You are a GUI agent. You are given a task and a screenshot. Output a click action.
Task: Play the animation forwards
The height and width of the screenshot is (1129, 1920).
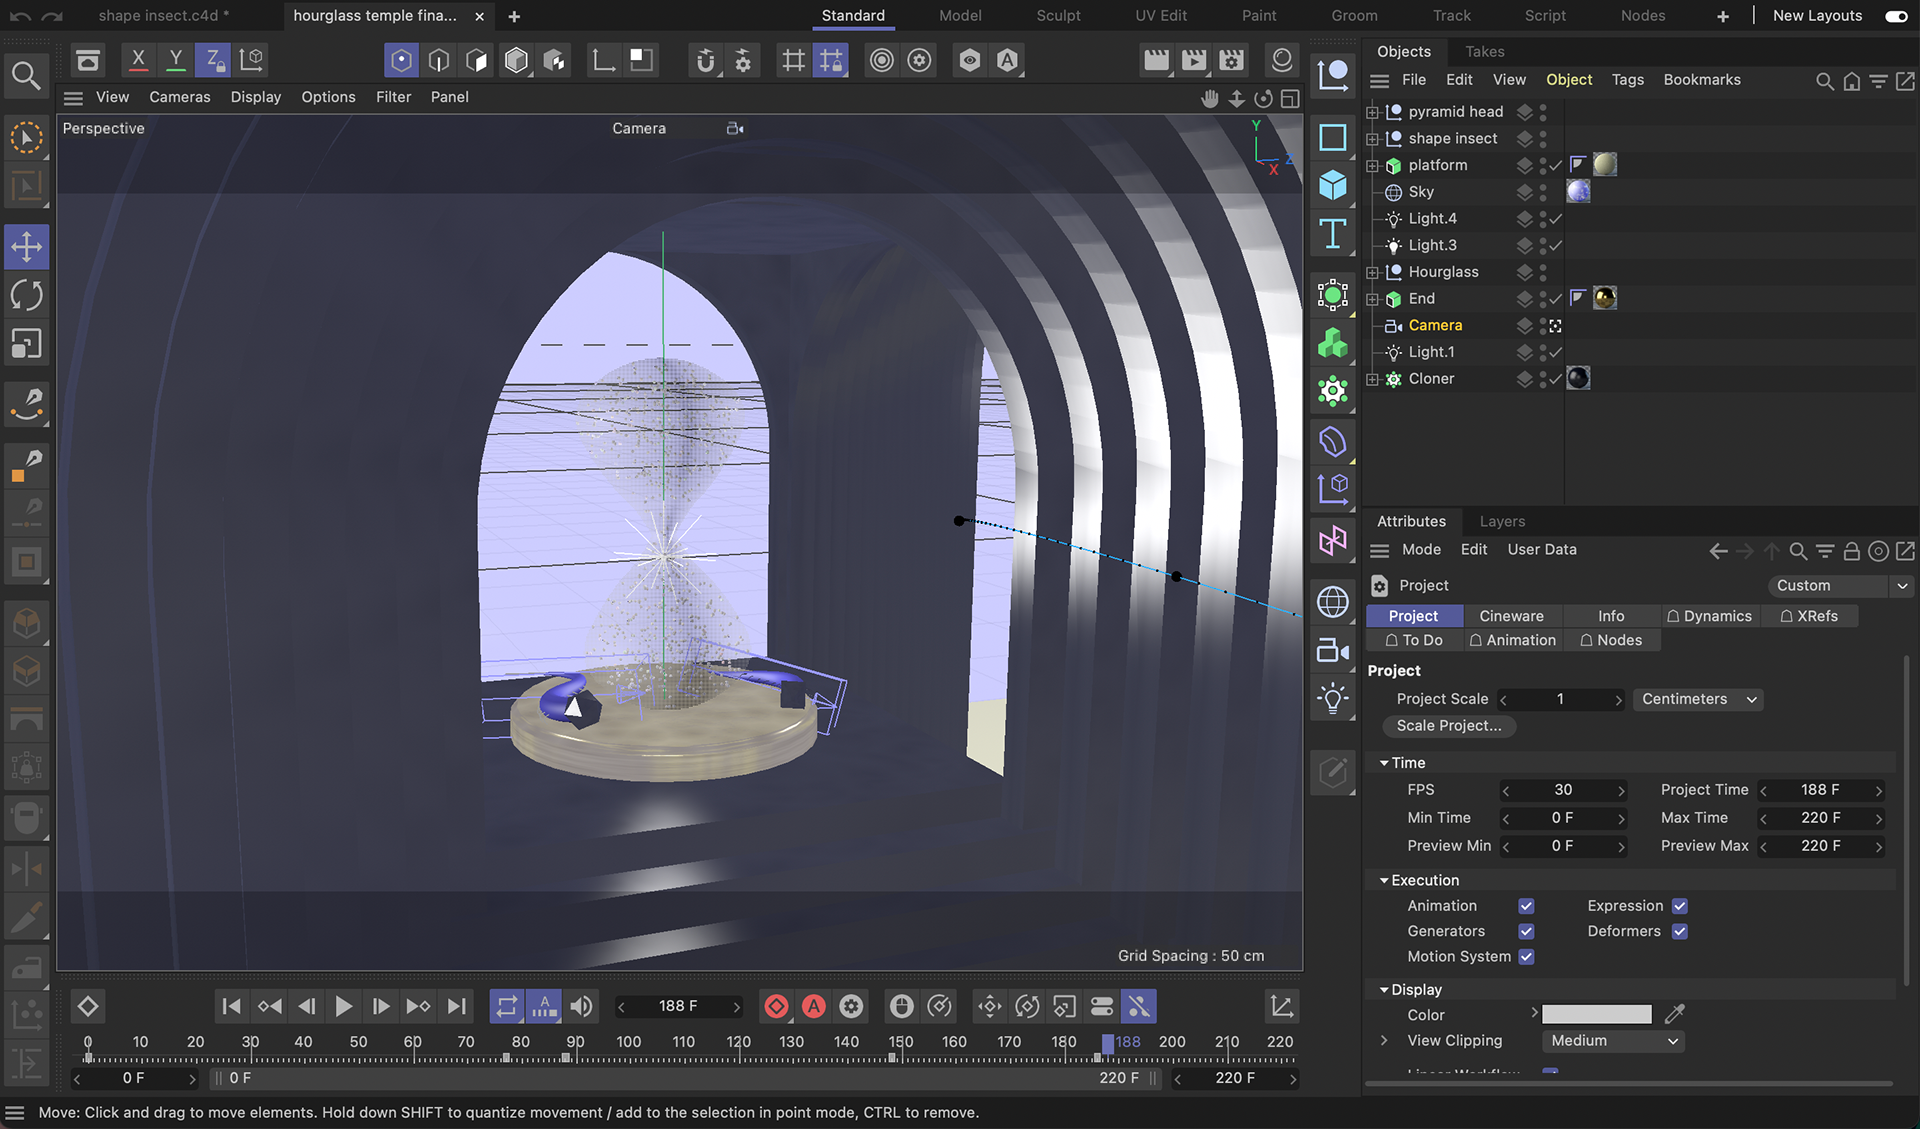pyautogui.click(x=343, y=1006)
